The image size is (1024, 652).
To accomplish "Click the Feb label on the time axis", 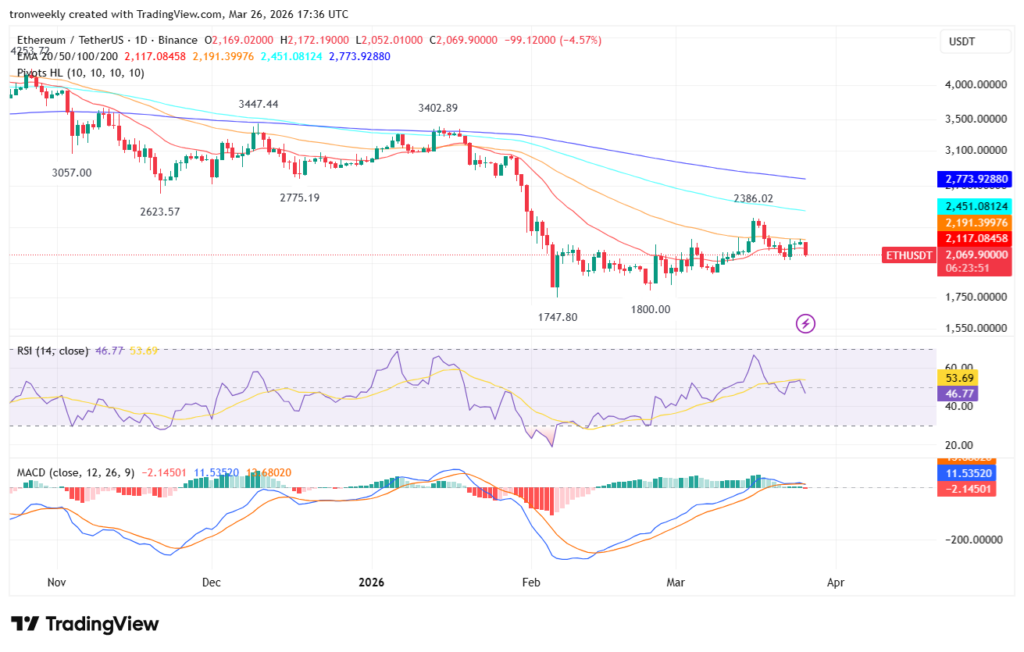I will click(x=531, y=582).
